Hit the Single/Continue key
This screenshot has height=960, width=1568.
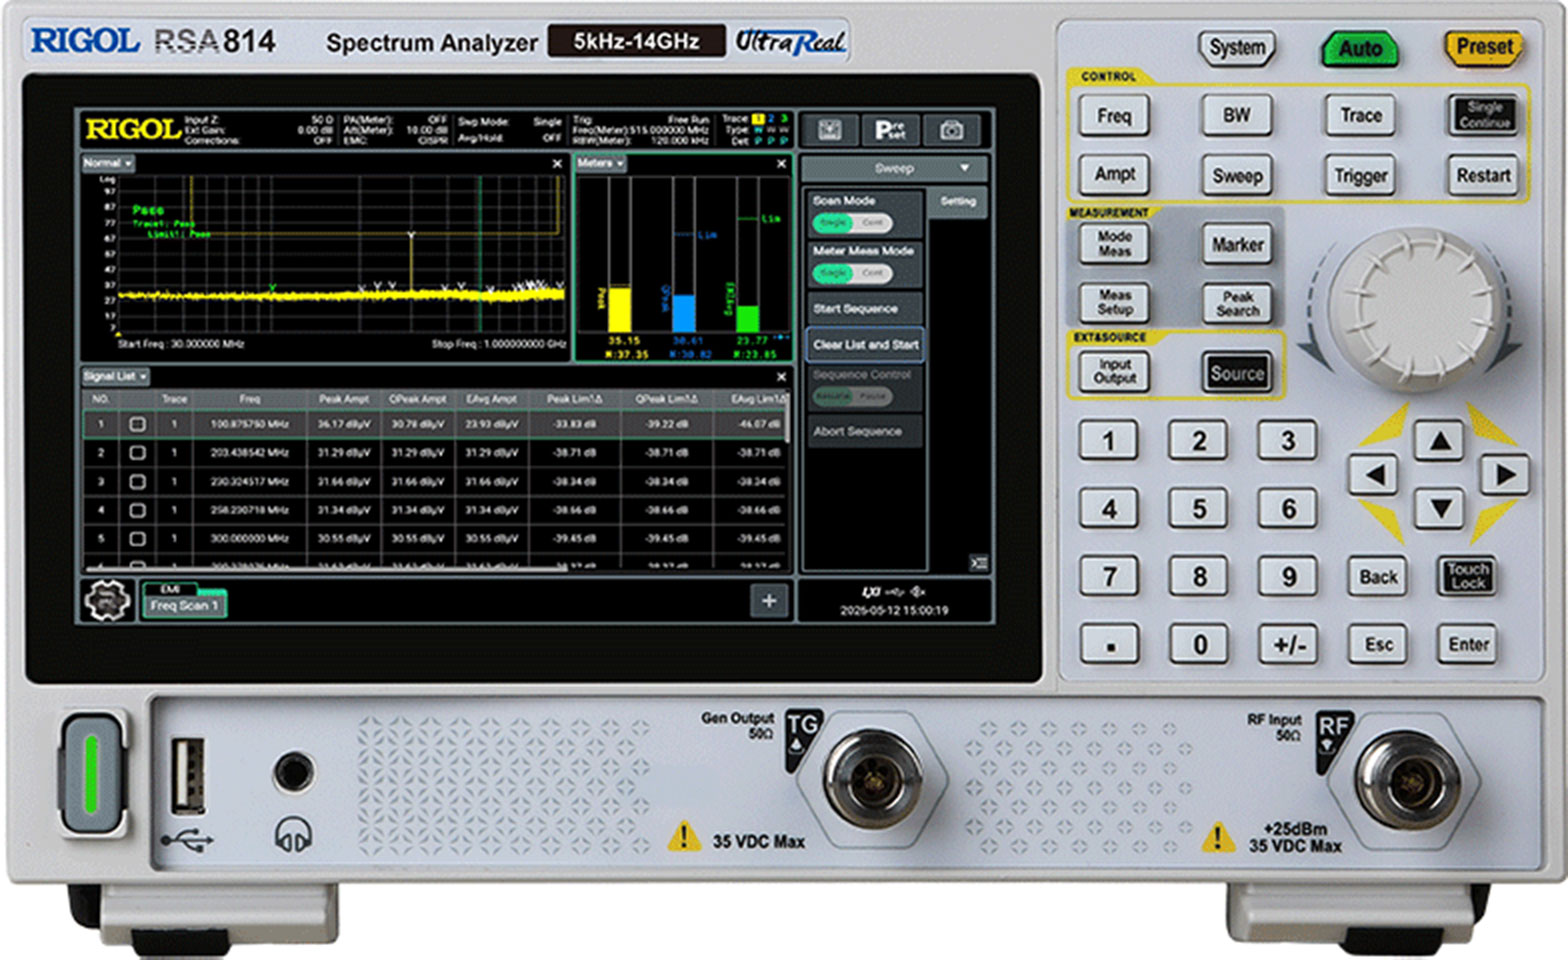pyautogui.click(x=1484, y=115)
